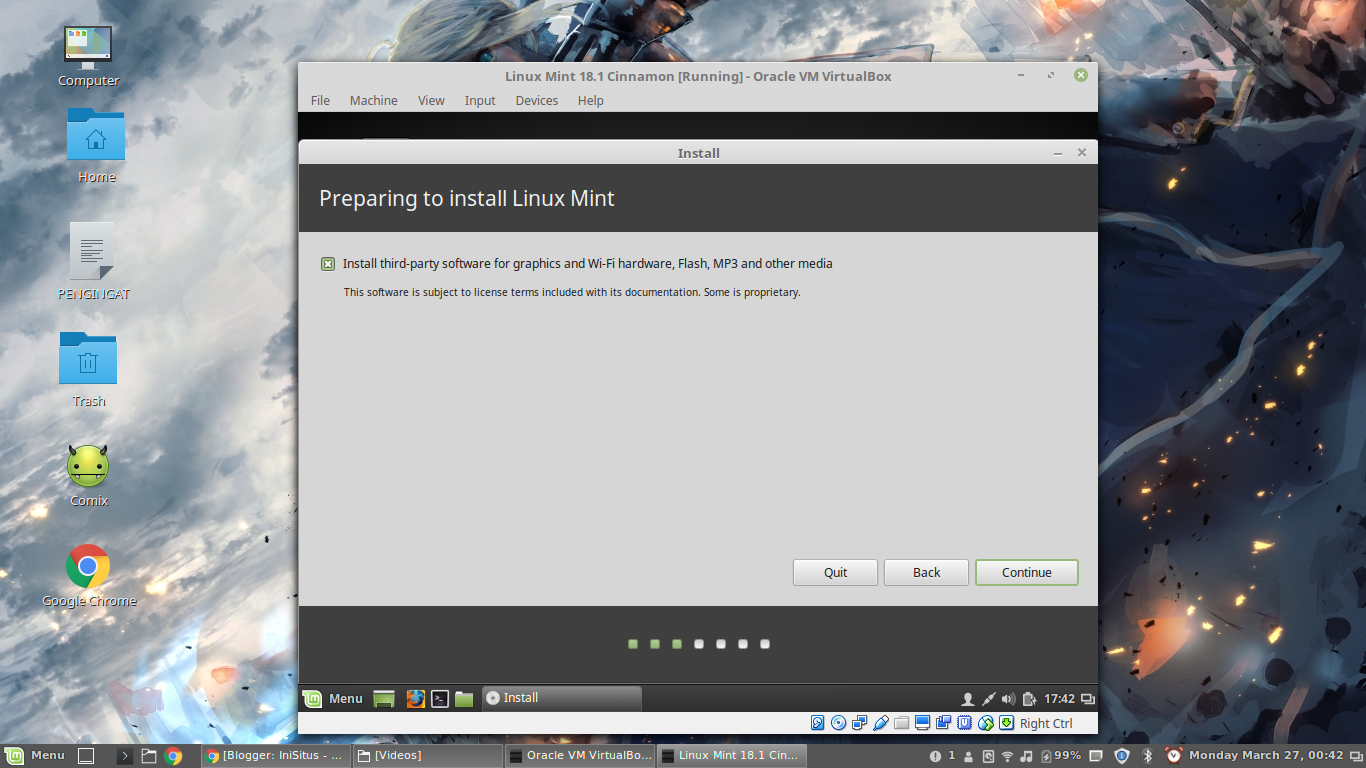
Task: Open the guest file manager folder icon
Action: coord(464,699)
